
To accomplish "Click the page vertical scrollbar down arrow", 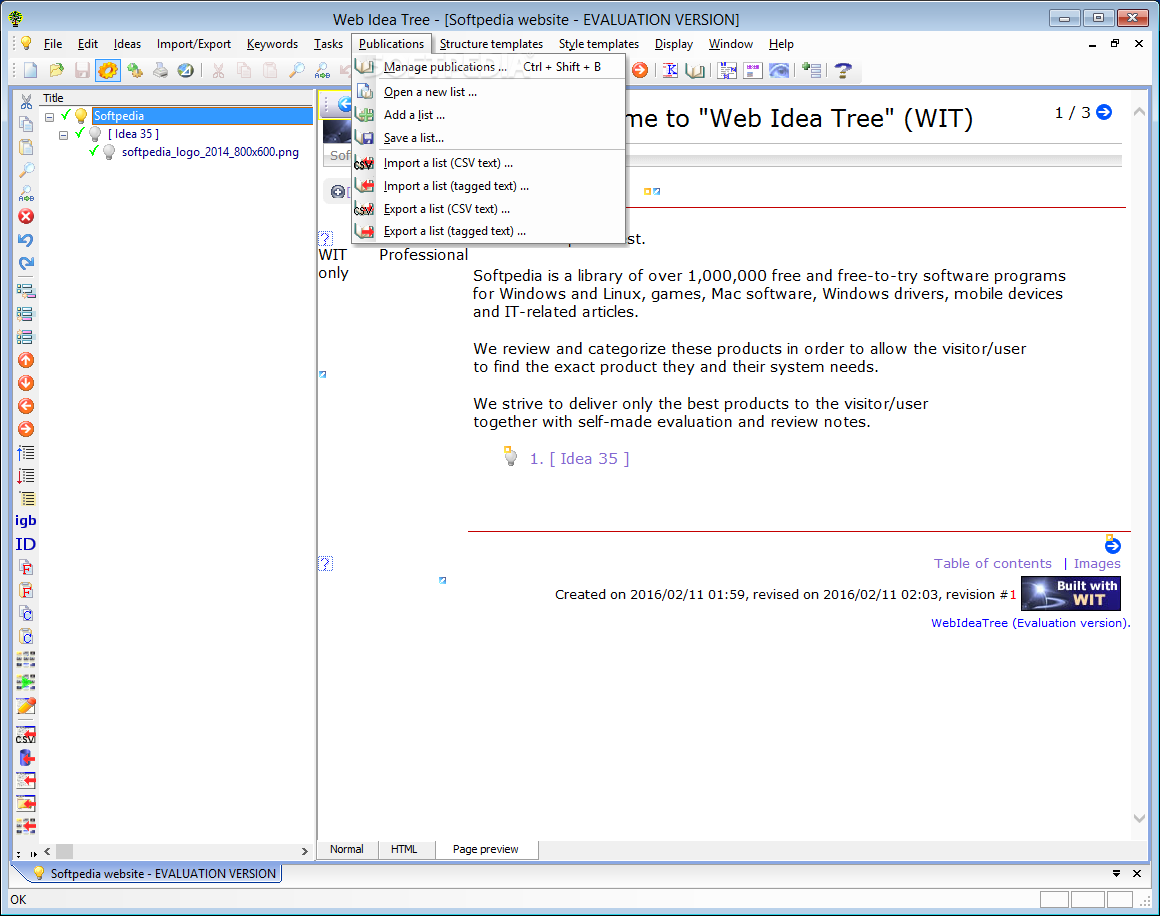I will click(1139, 818).
